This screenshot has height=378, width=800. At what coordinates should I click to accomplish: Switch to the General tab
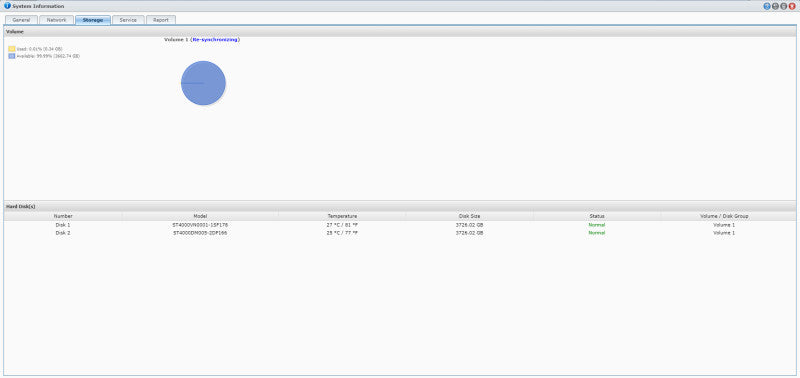tap(21, 20)
